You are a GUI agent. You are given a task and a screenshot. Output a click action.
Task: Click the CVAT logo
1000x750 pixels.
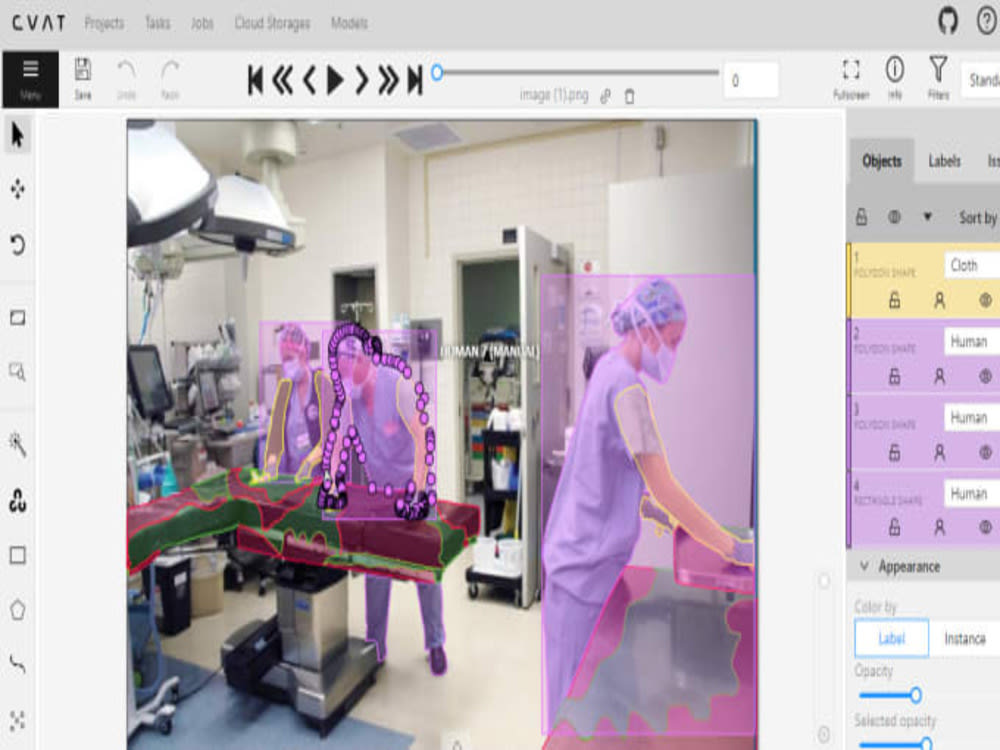point(39,24)
